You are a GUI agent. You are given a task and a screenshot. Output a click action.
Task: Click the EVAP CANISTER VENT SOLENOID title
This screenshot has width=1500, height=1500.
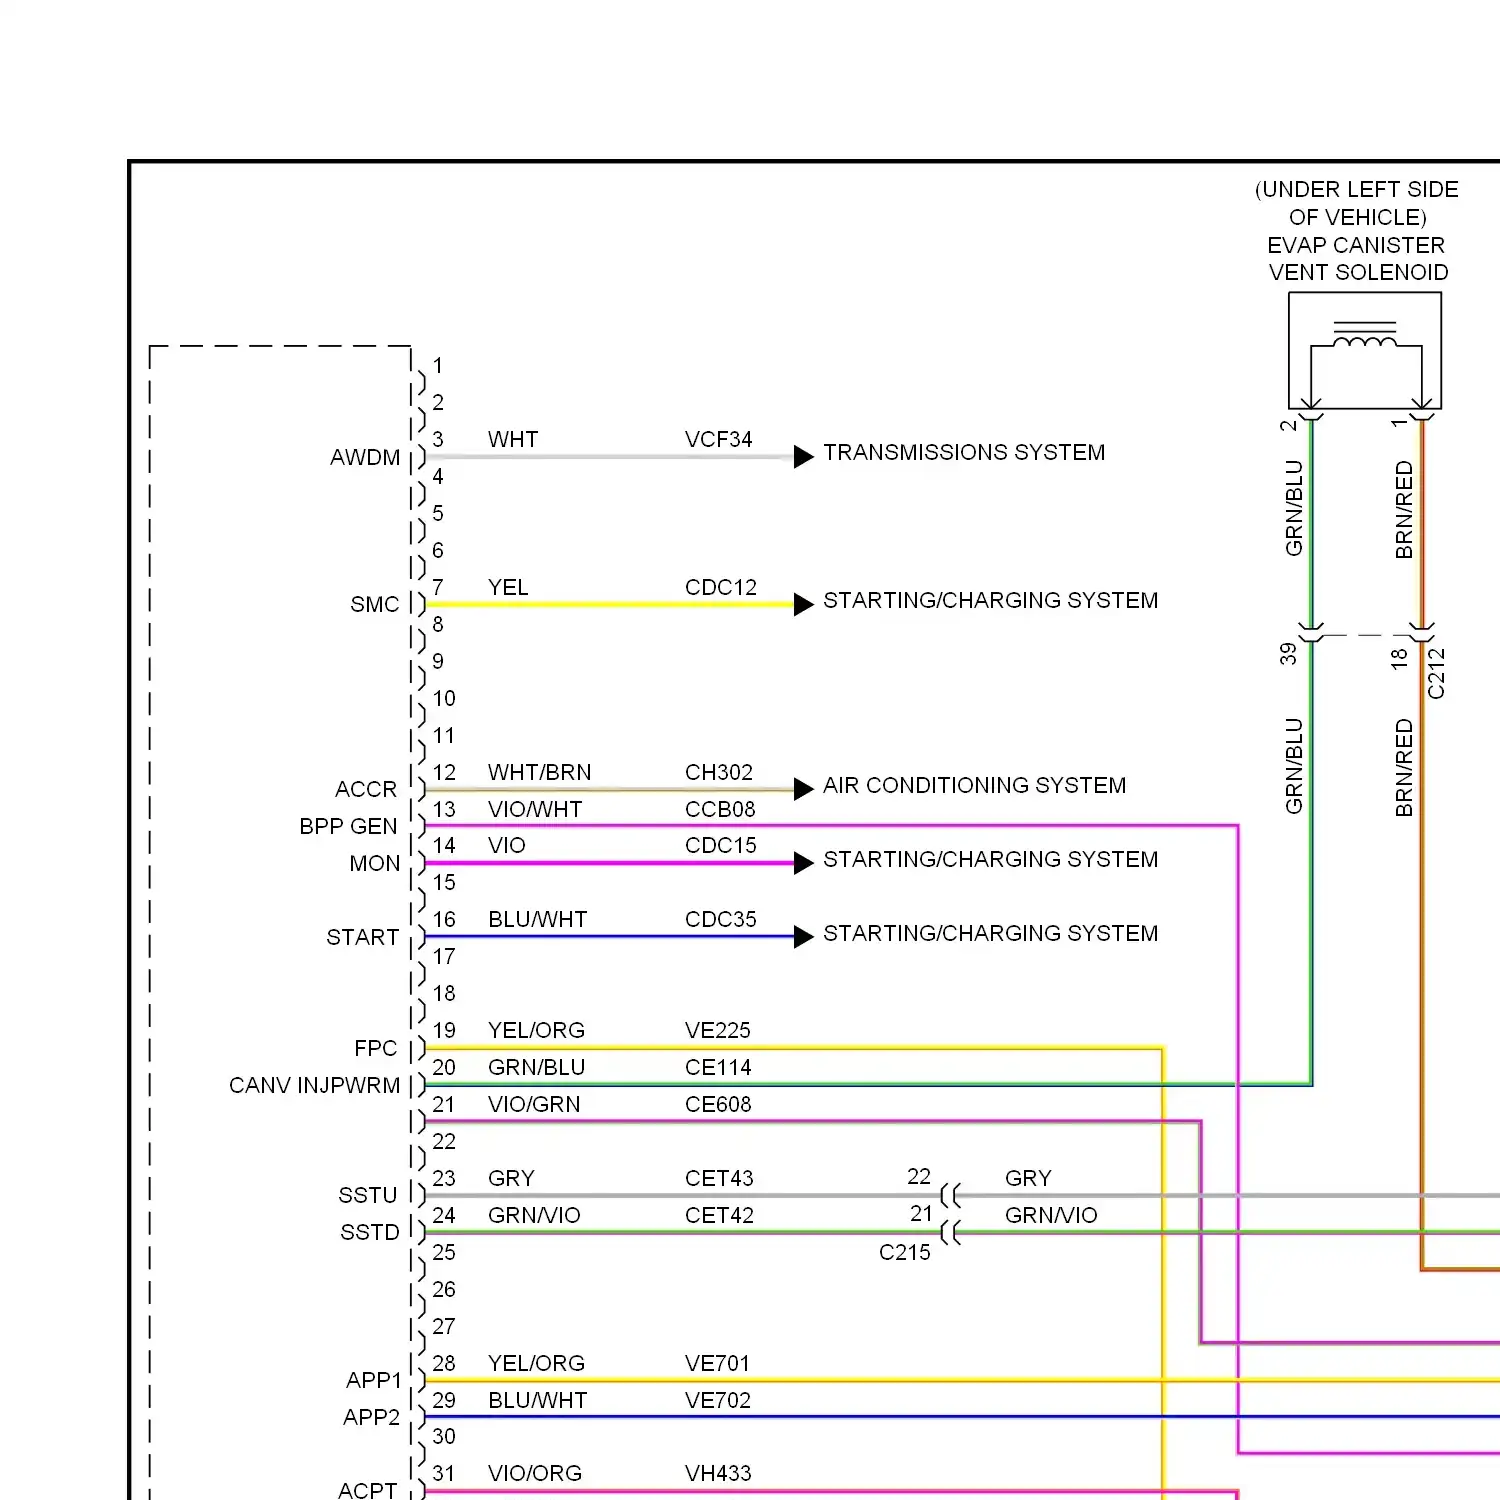tap(1357, 259)
